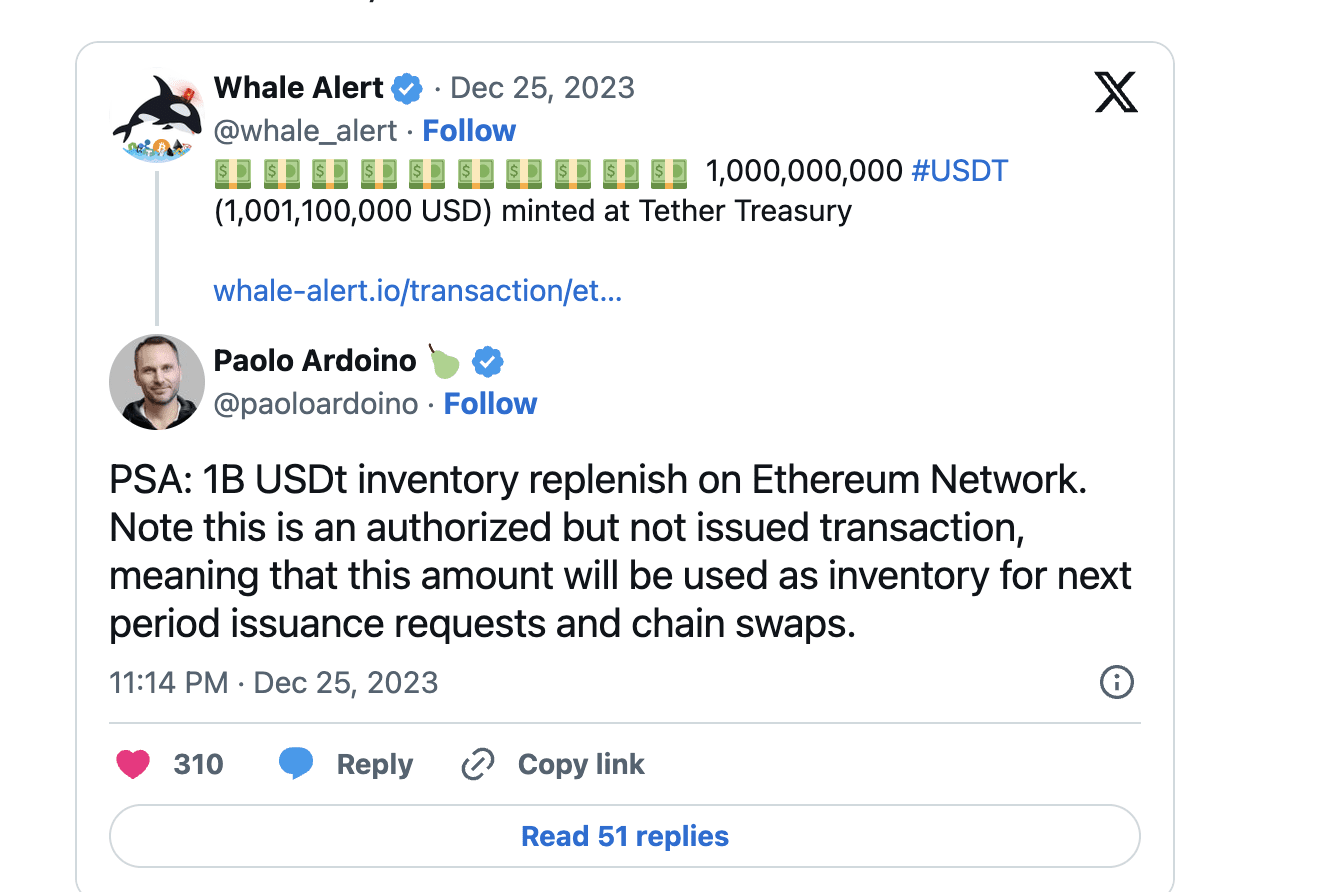Click the Copy link chain icon
Screen dimensions: 1318x892
coord(477,763)
